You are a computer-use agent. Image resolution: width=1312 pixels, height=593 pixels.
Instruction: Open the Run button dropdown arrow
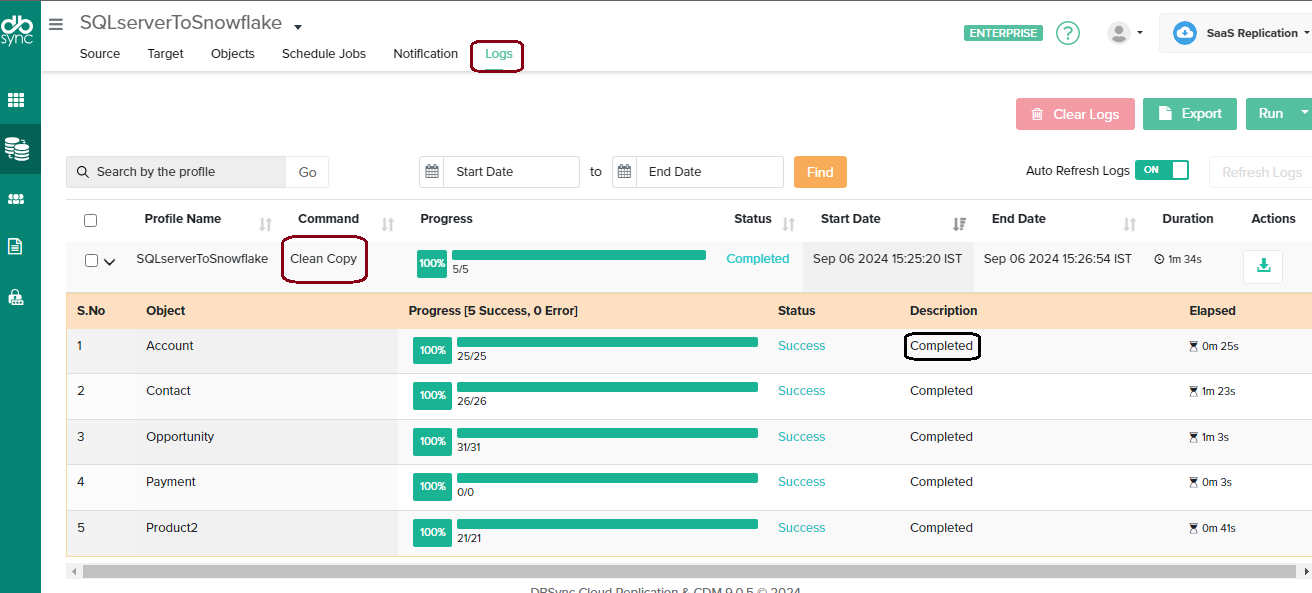1304,113
